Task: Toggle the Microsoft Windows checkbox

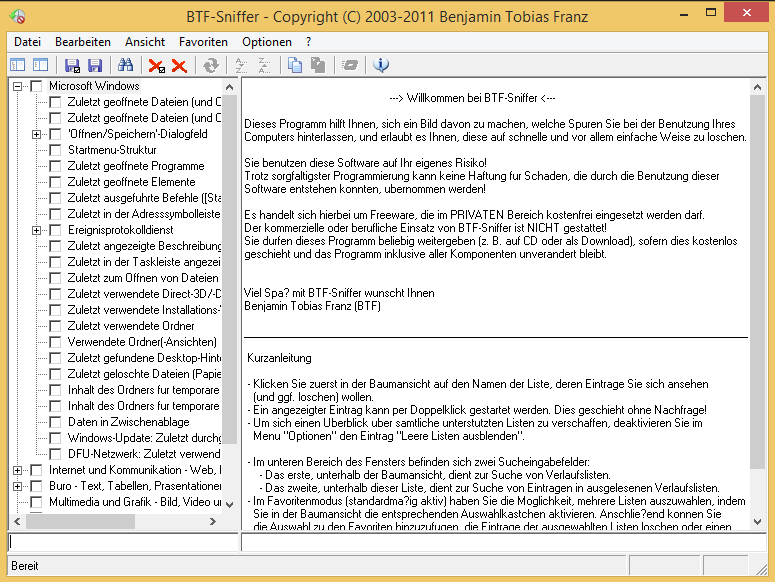Action: coord(36,86)
